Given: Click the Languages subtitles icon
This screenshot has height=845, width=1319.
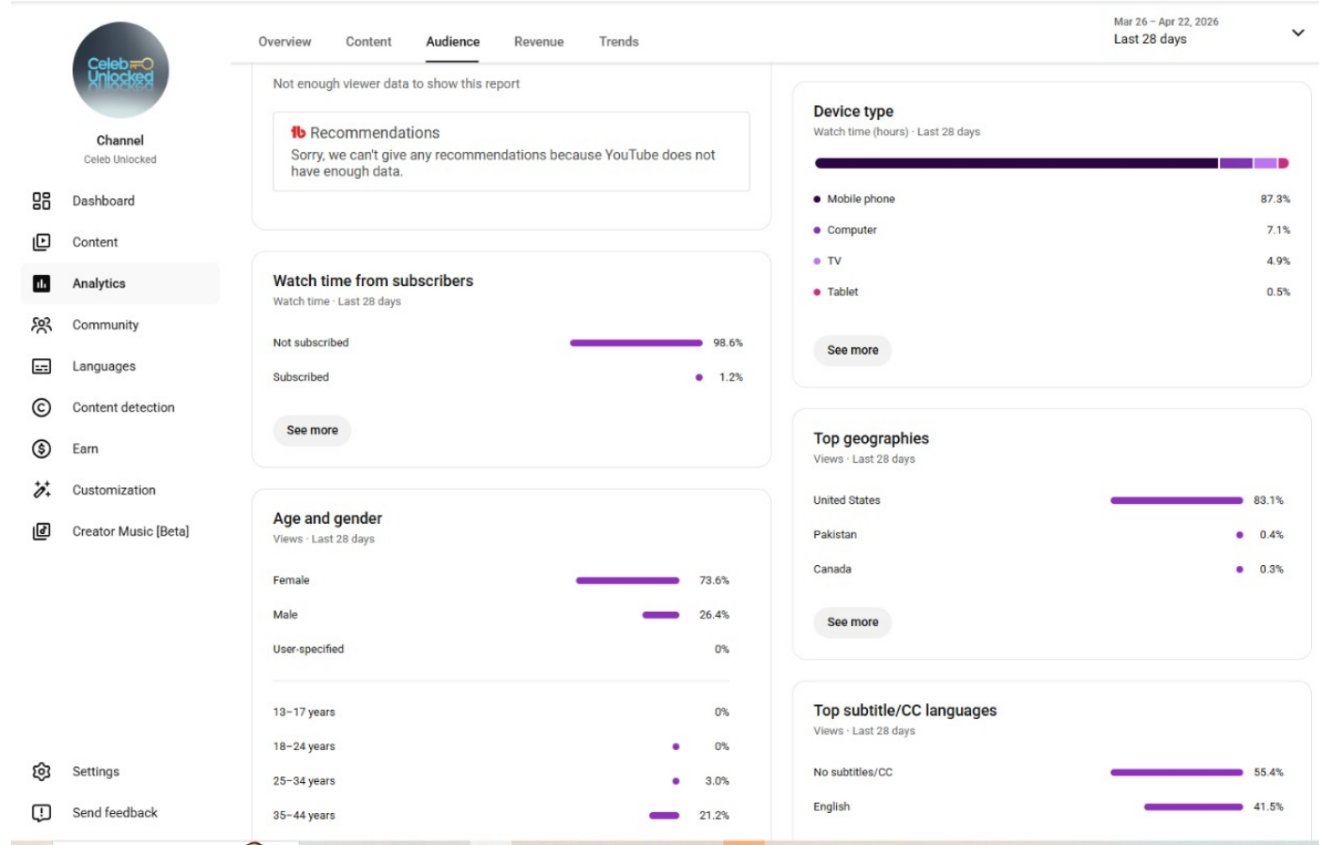Looking at the screenshot, I should 41,367.
